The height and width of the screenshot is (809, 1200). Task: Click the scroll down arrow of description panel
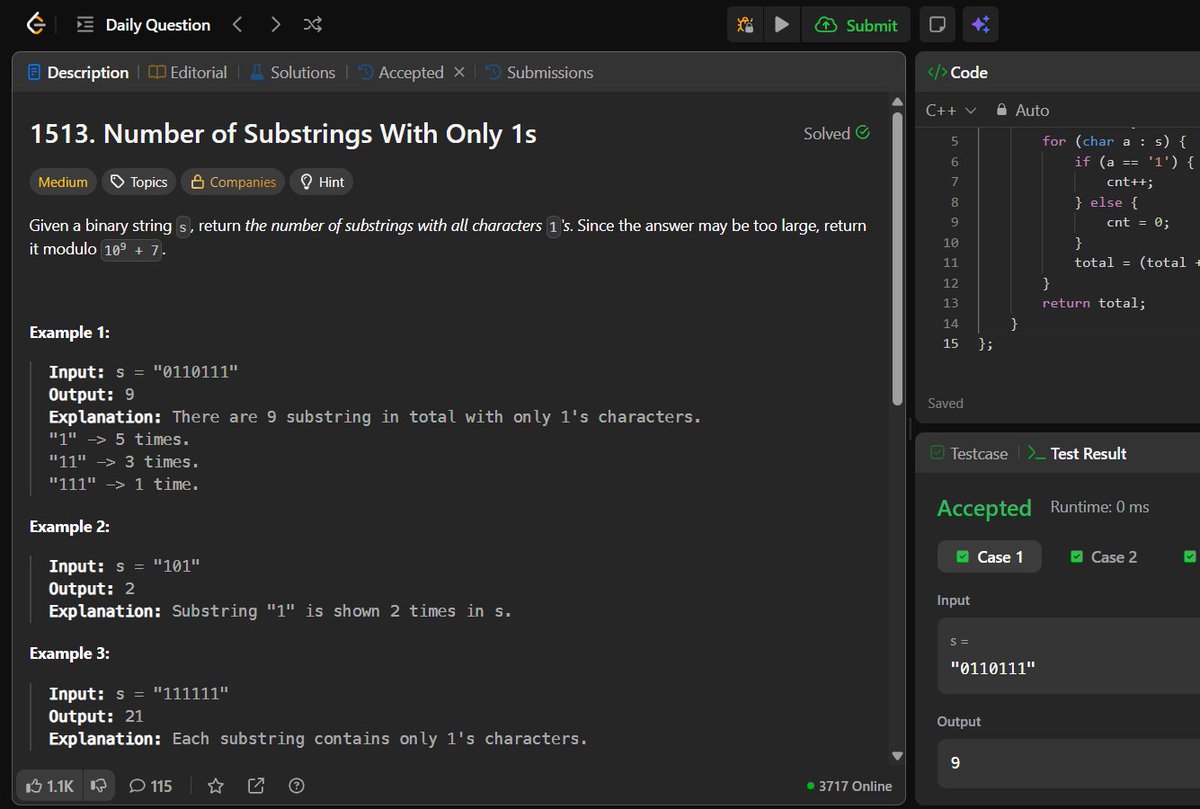point(897,755)
